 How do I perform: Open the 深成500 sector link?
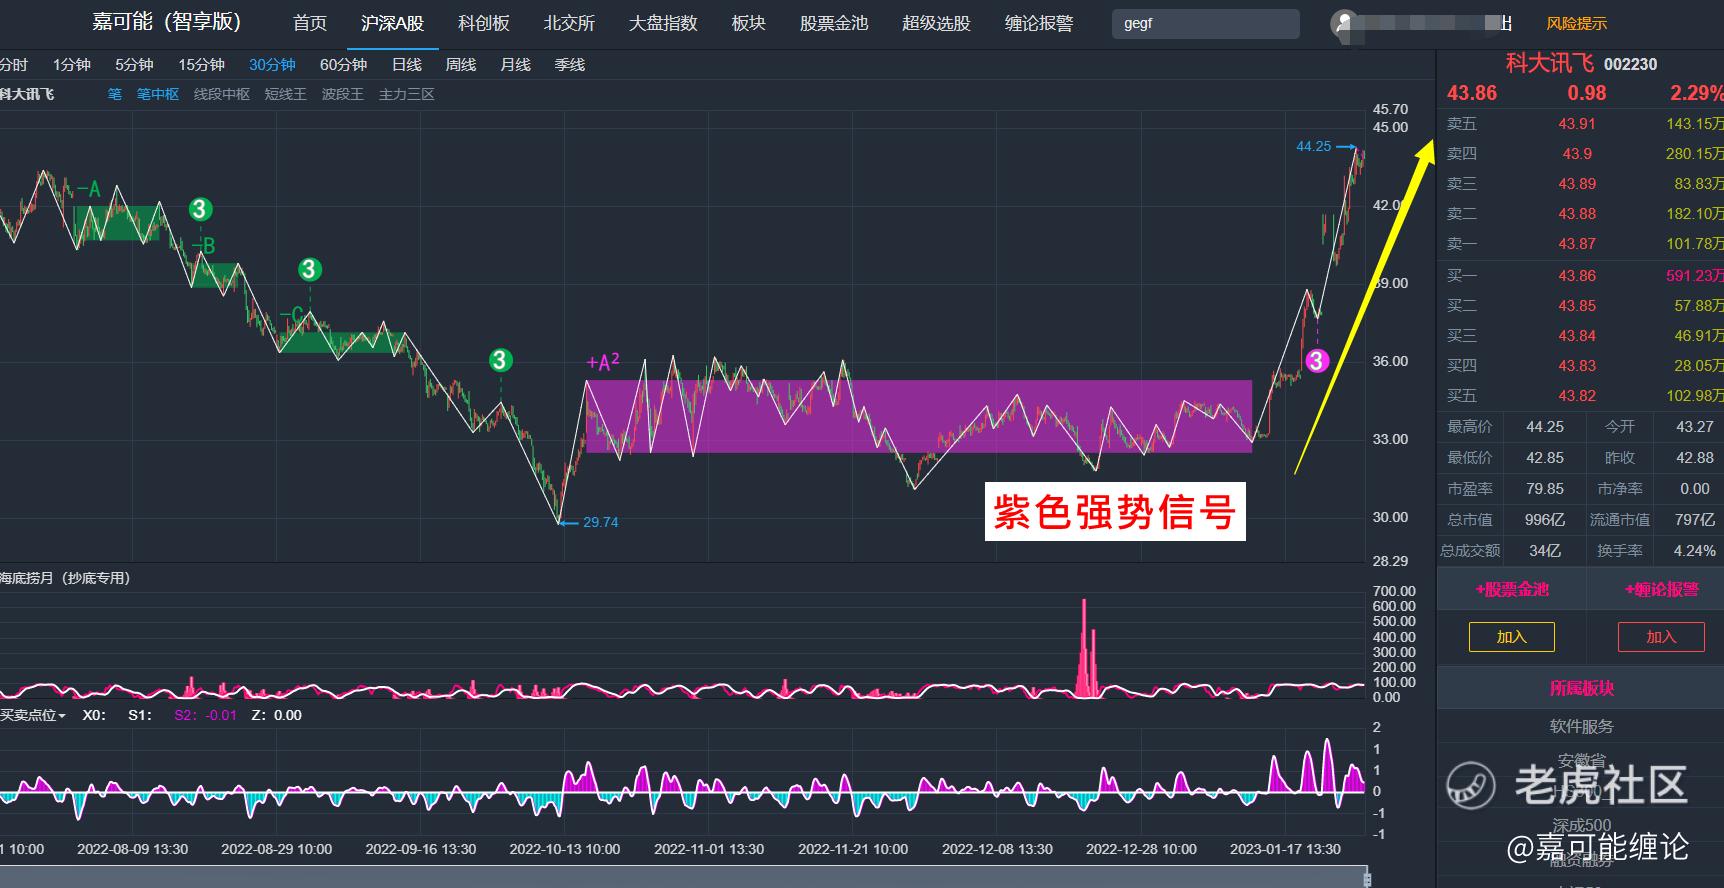tap(1582, 826)
